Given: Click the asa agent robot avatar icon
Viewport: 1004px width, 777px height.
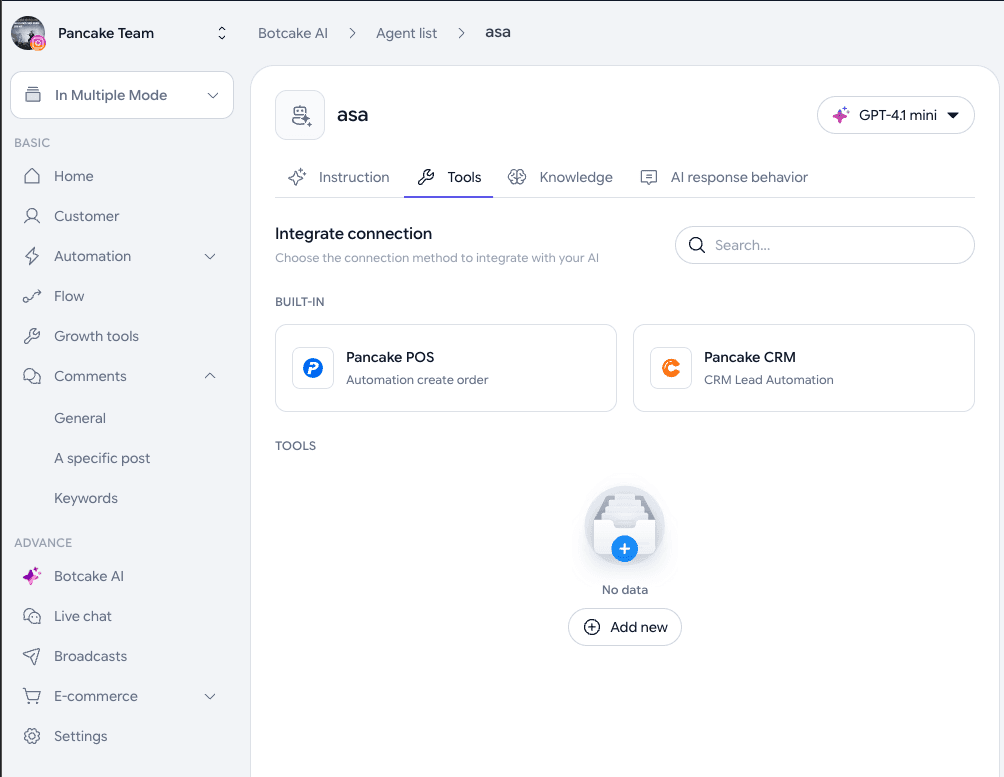Looking at the screenshot, I should click(x=300, y=115).
